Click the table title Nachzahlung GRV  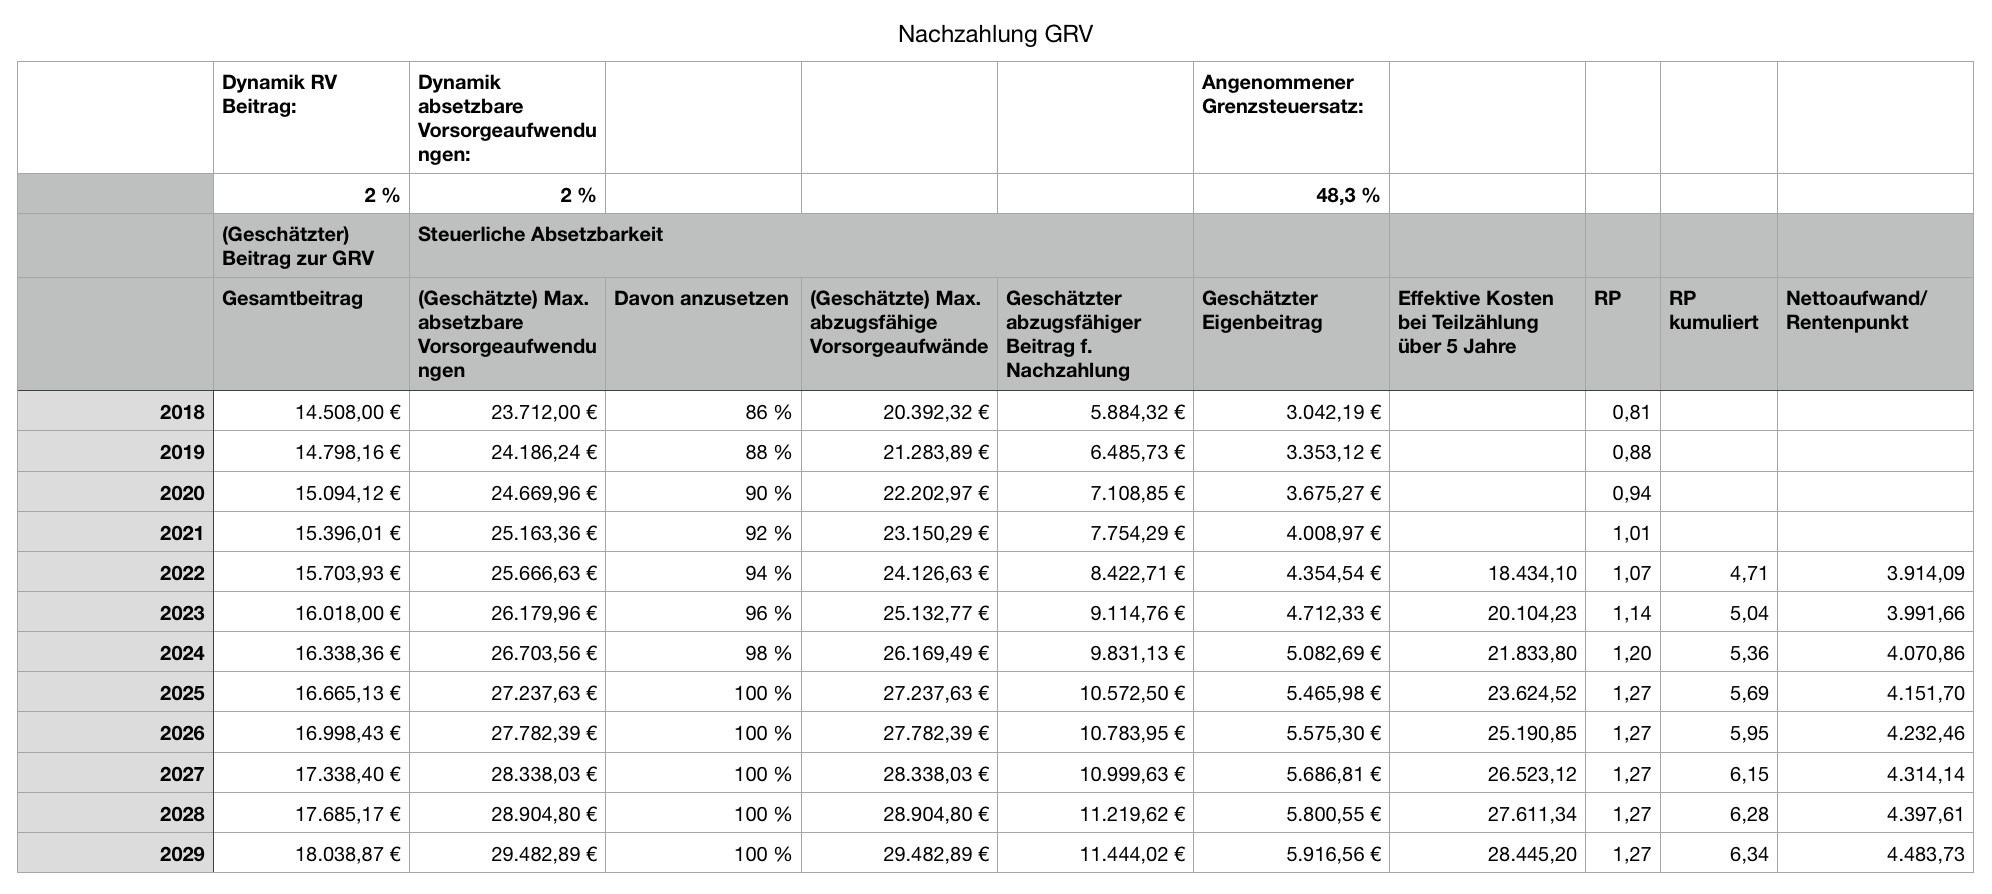point(995,35)
